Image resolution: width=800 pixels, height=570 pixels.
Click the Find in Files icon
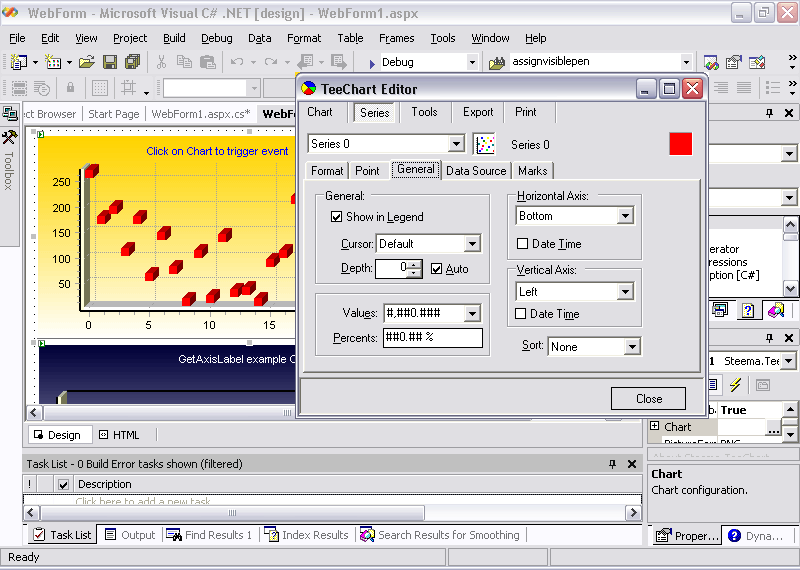[x=497, y=62]
